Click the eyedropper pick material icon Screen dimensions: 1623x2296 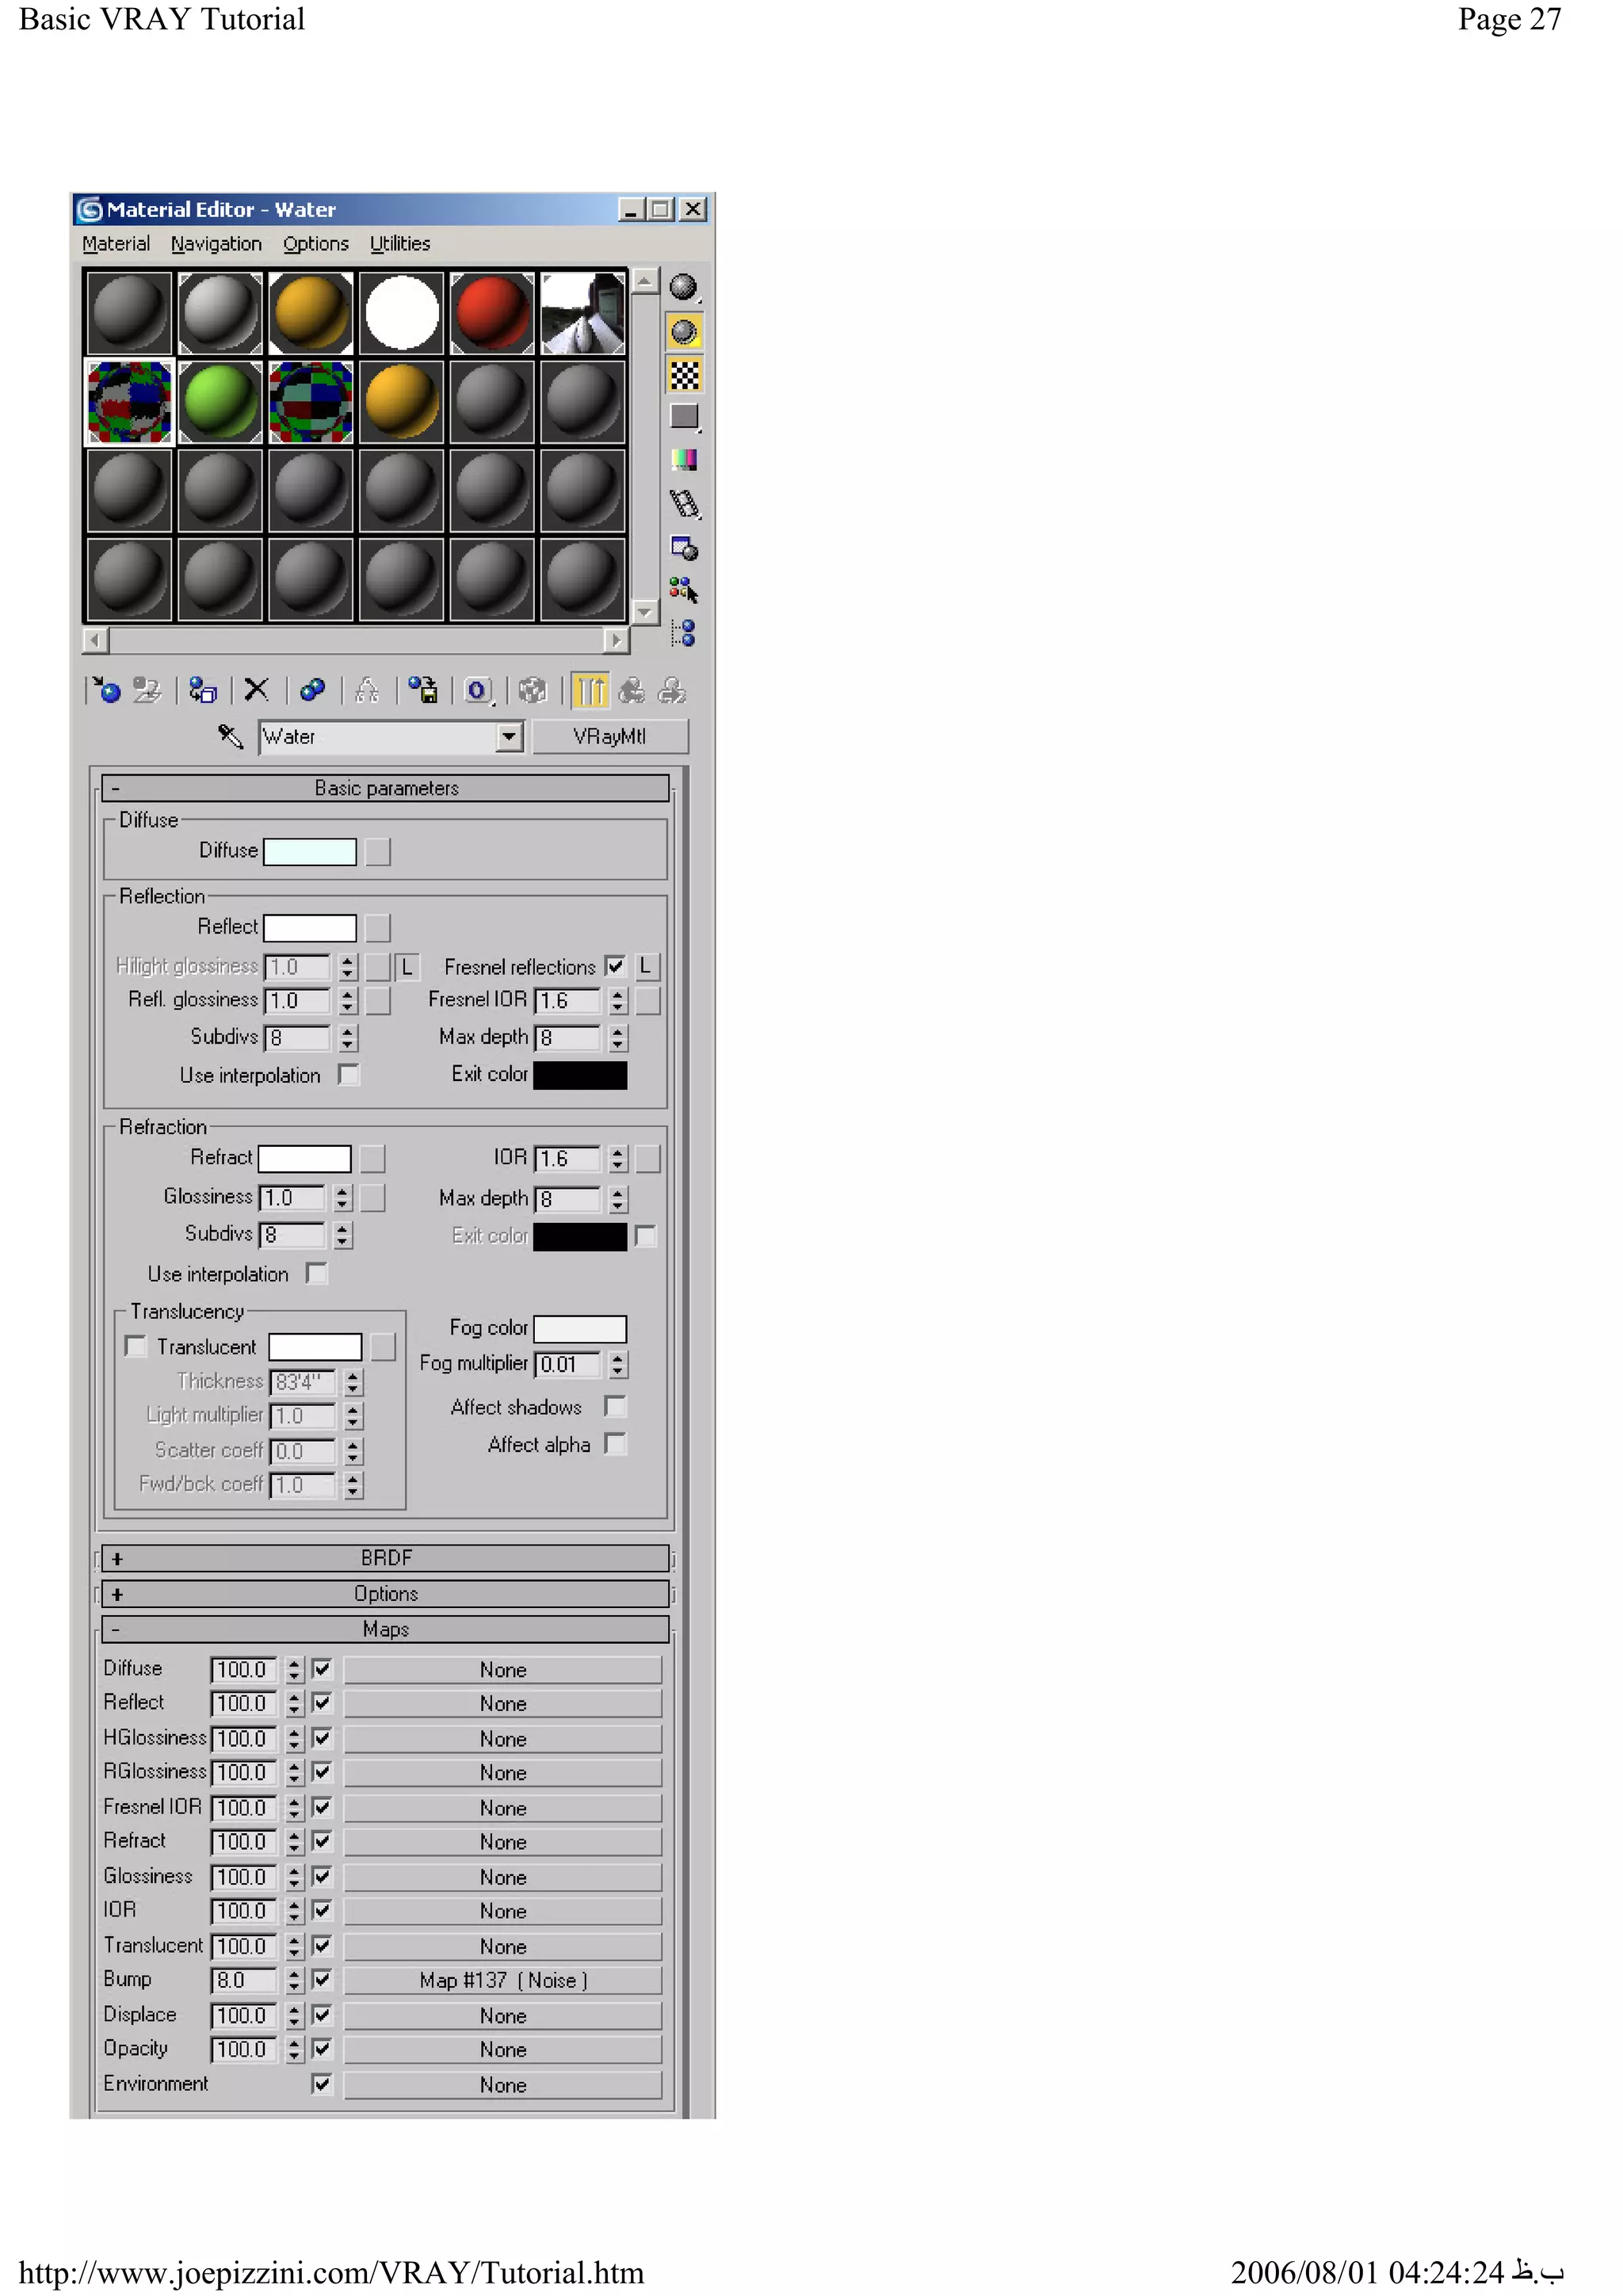coord(230,738)
